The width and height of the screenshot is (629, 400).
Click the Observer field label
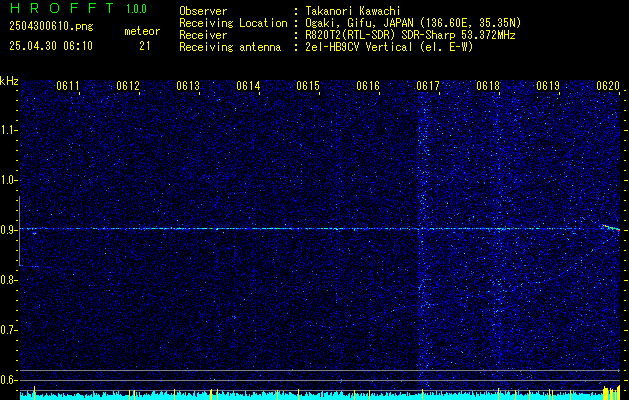click(x=203, y=11)
